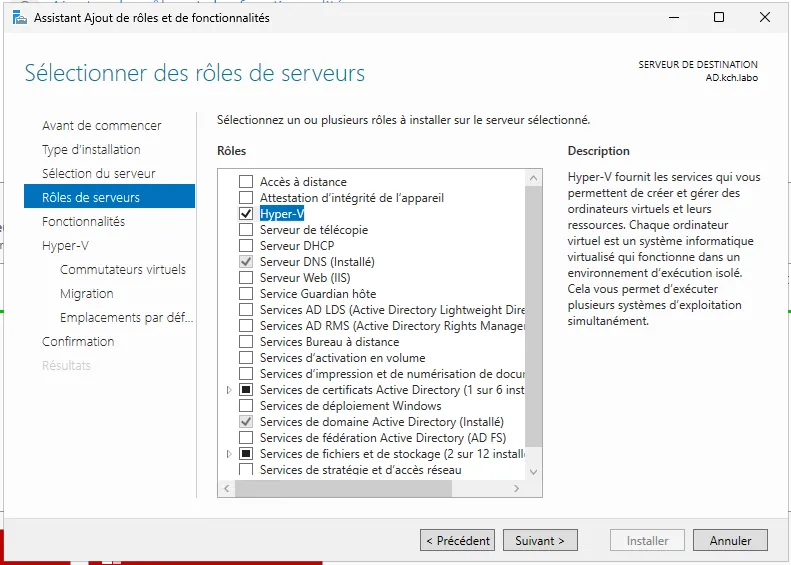Screen dimensions: 791x565
Task: Select the Serveur de télécopie checkbox
Action: (x=246, y=230)
